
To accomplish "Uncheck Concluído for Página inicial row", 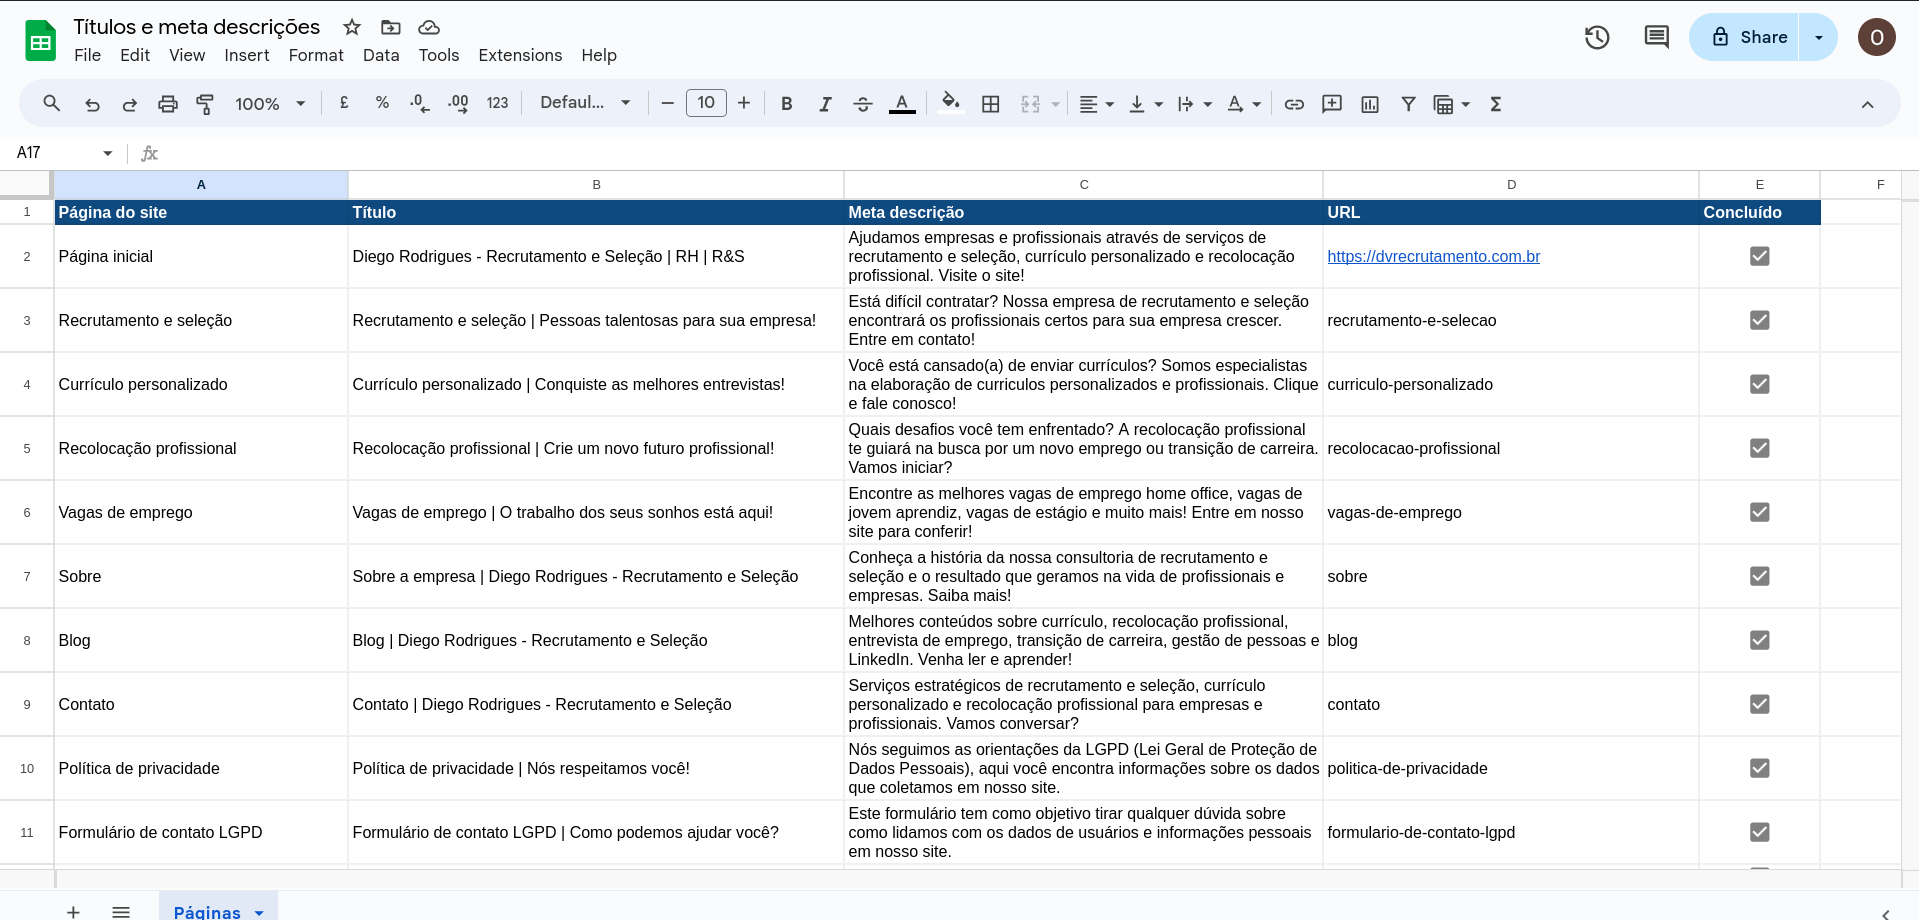I will tap(1759, 257).
